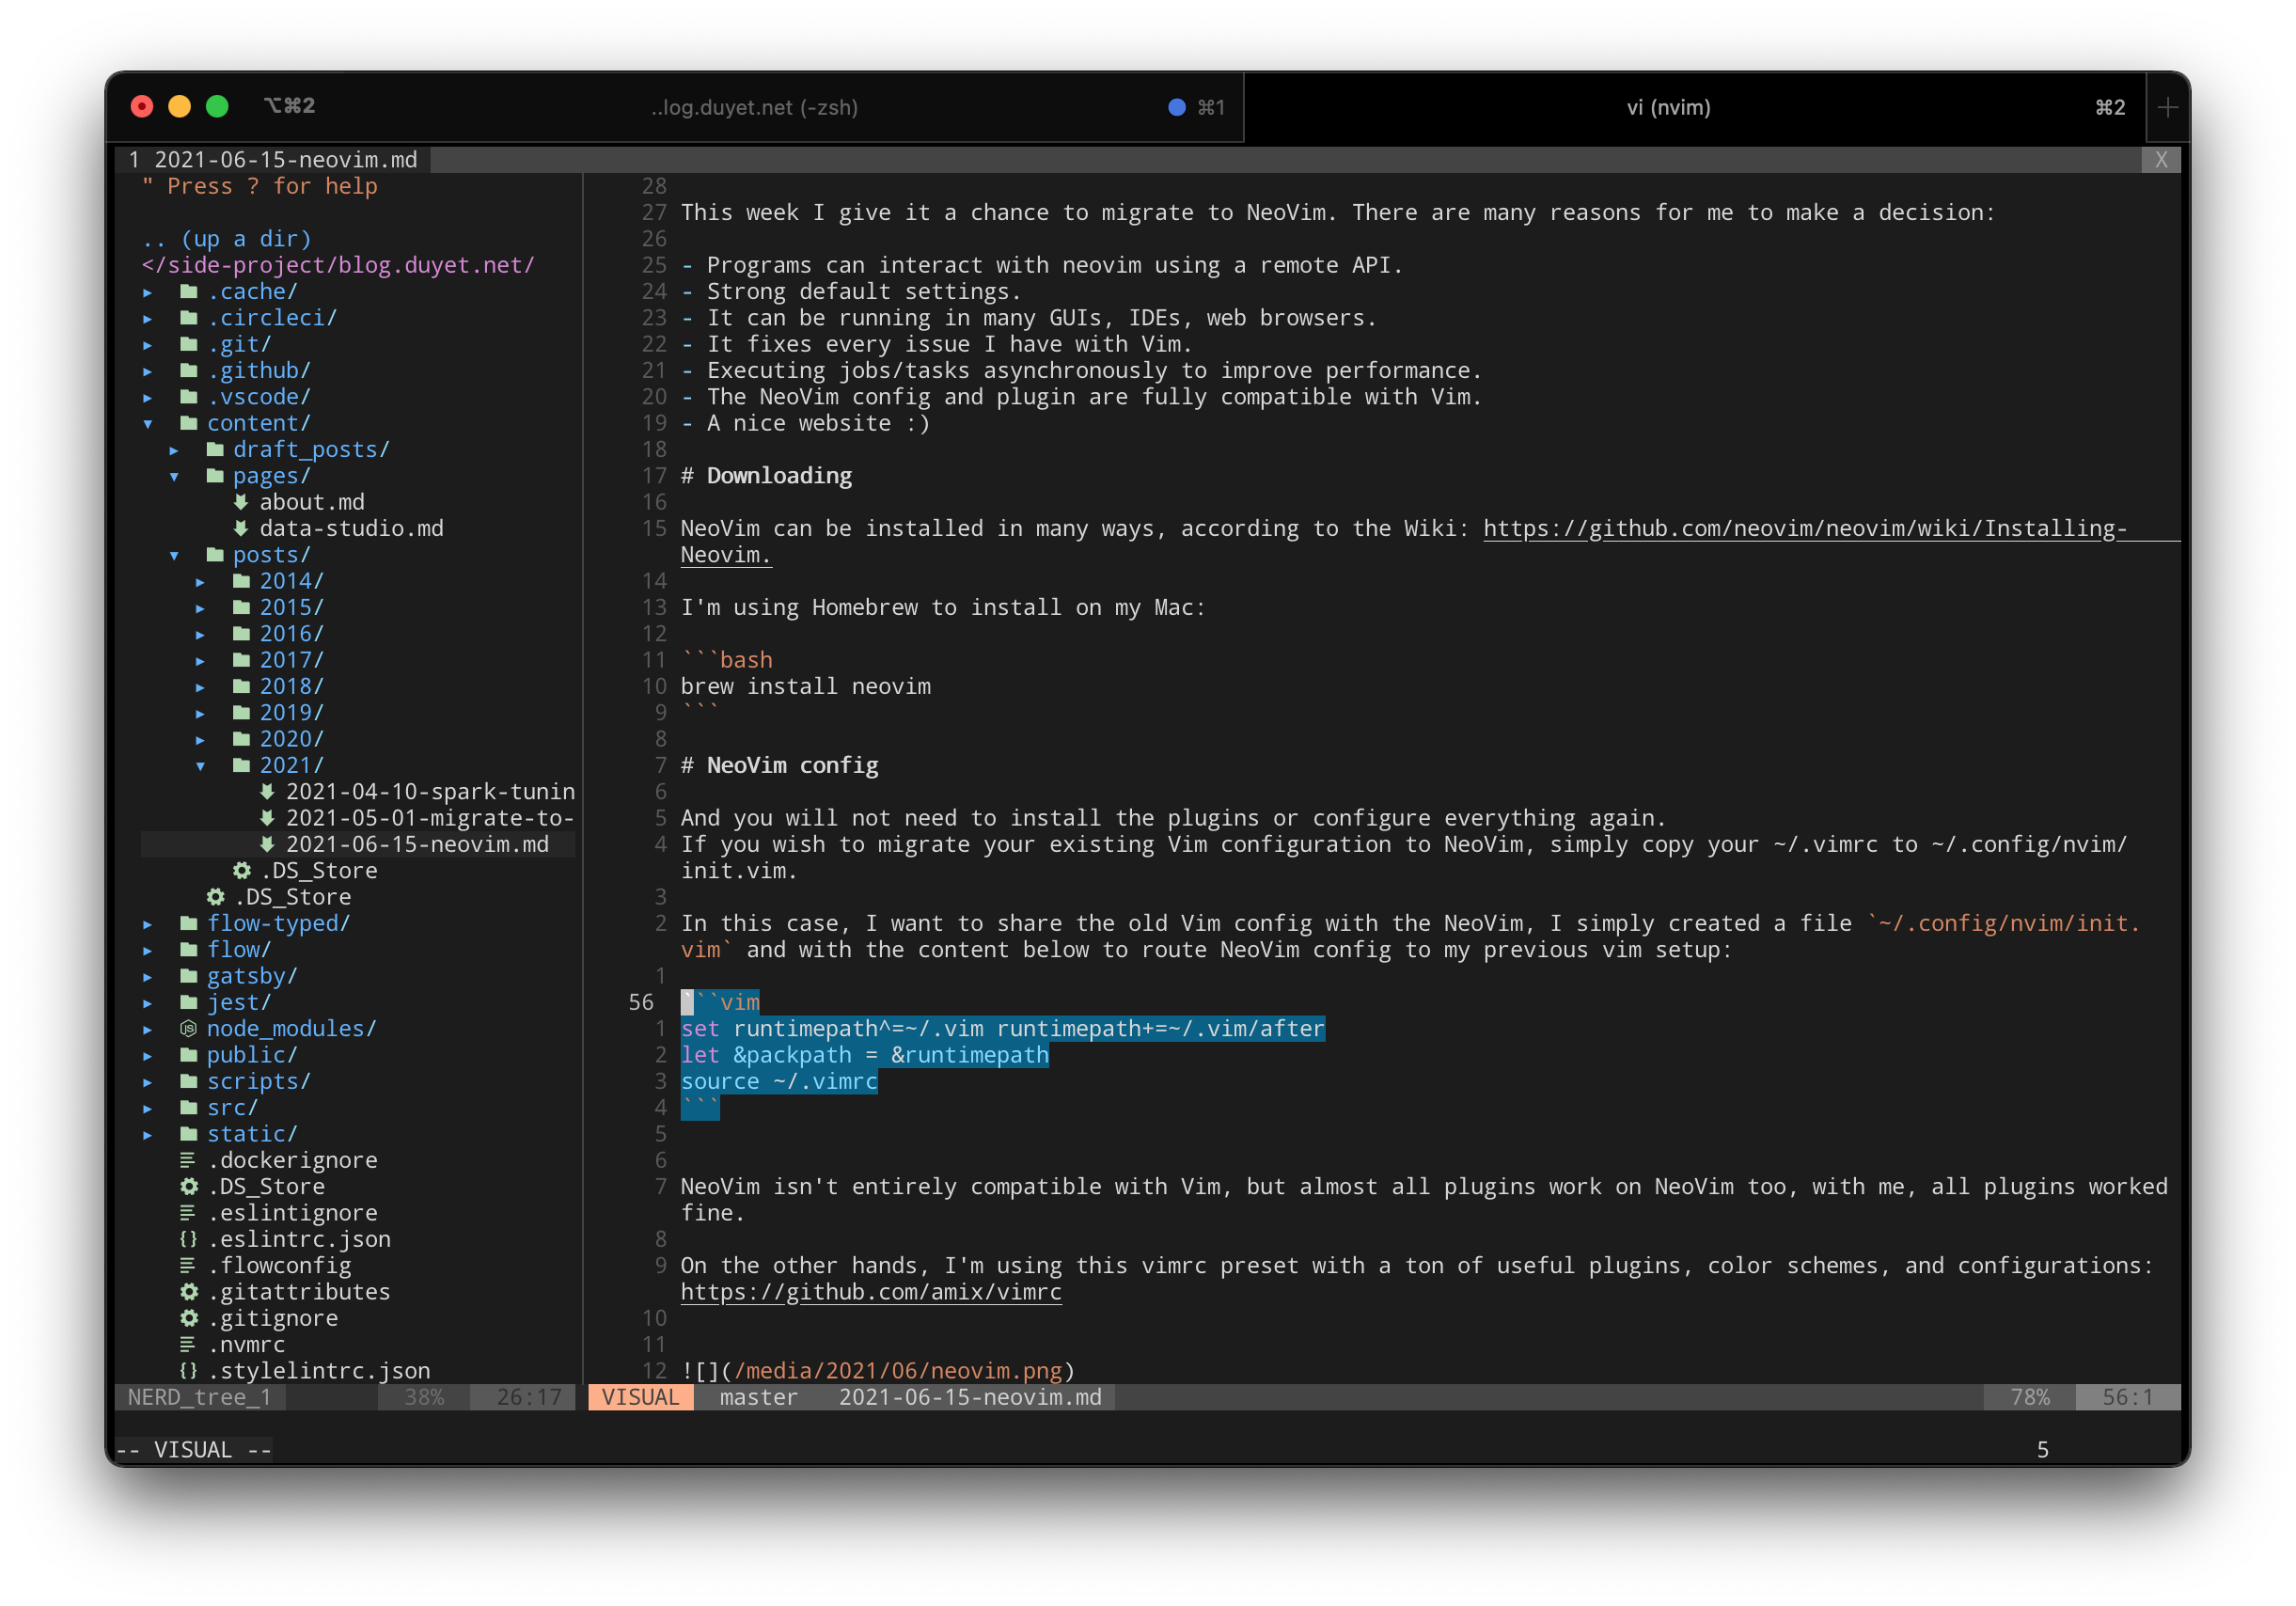The height and width of the screenshot is (1606, 2296).
Task: Click the node_modules folder icon
Action: click(188, 1028)
